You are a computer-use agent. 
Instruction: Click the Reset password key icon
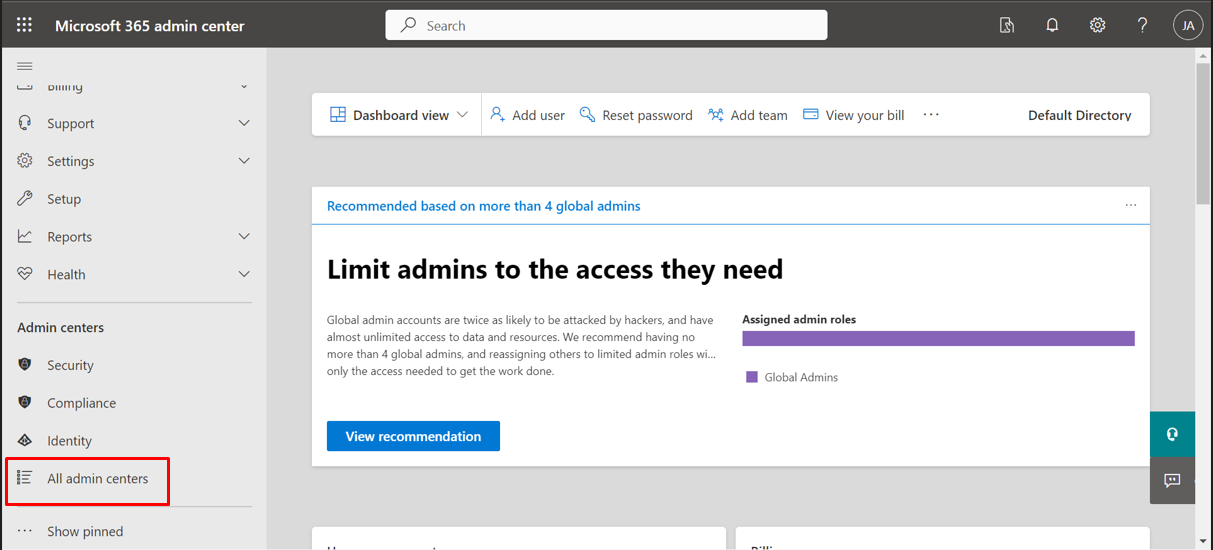point(587,115)
